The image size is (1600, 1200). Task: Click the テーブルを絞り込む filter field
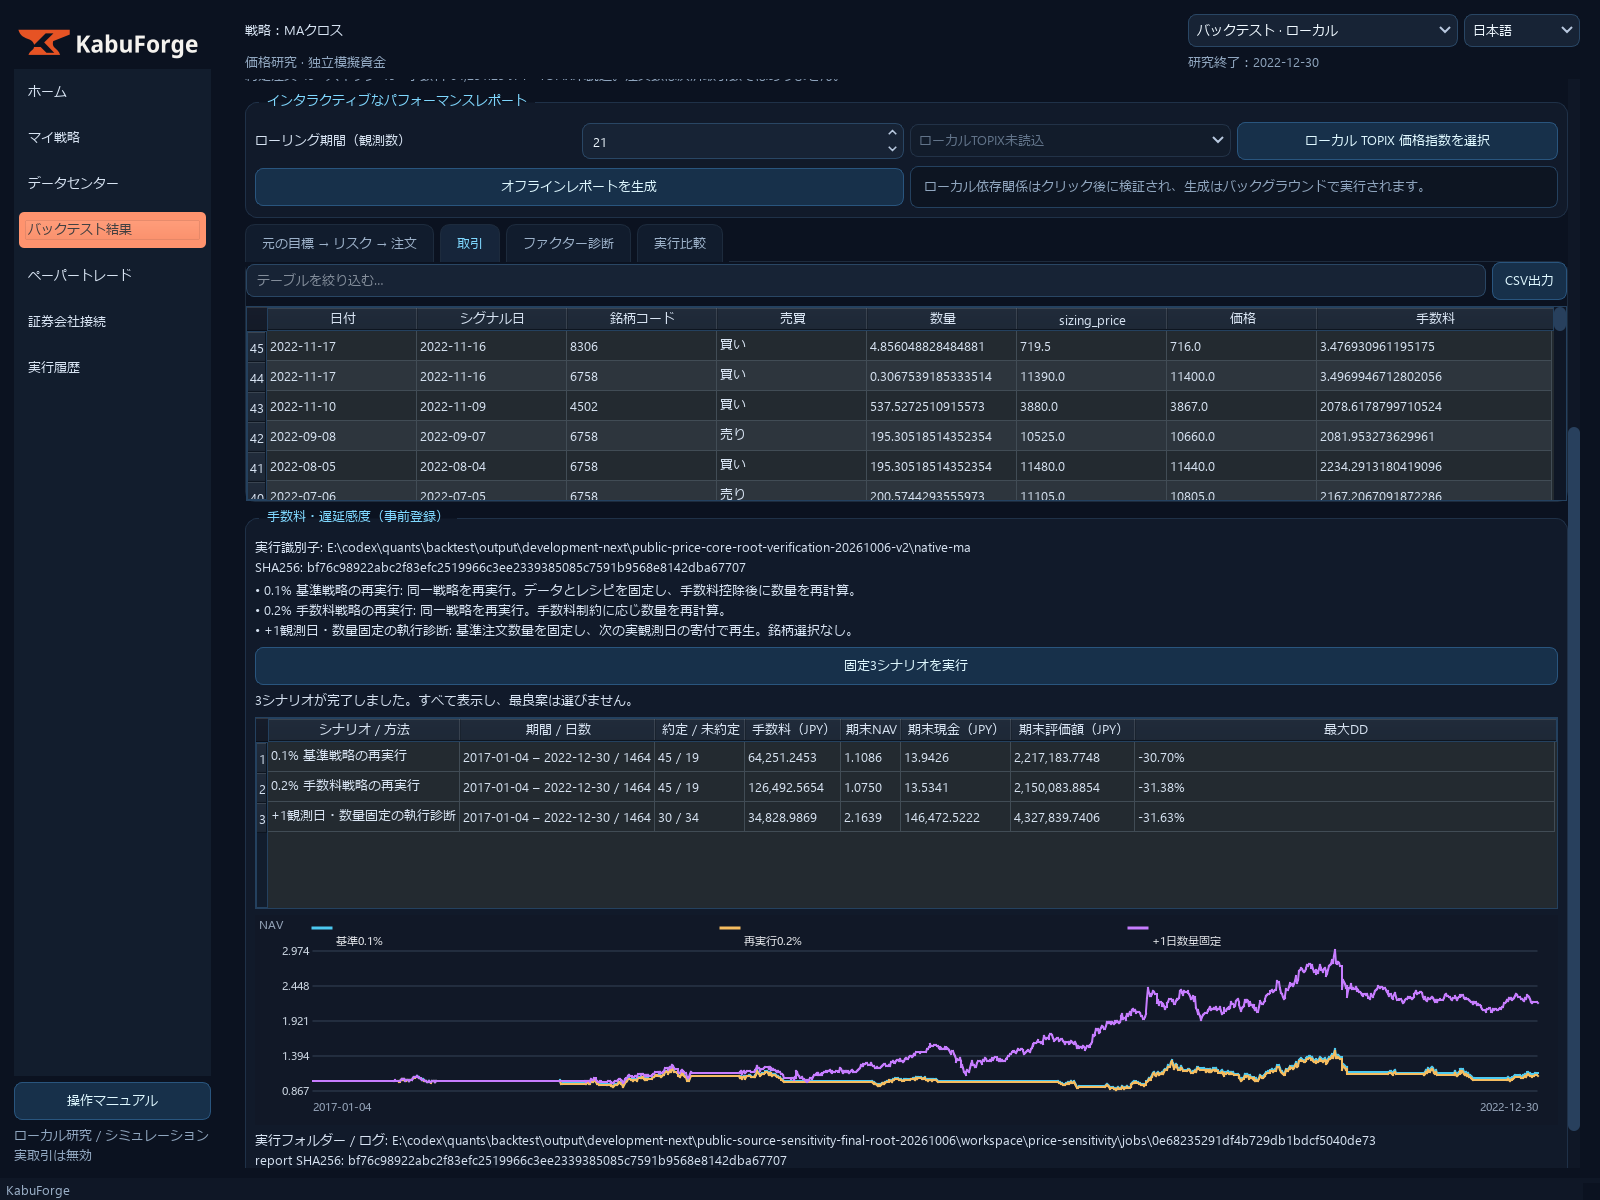pos(865,280)
